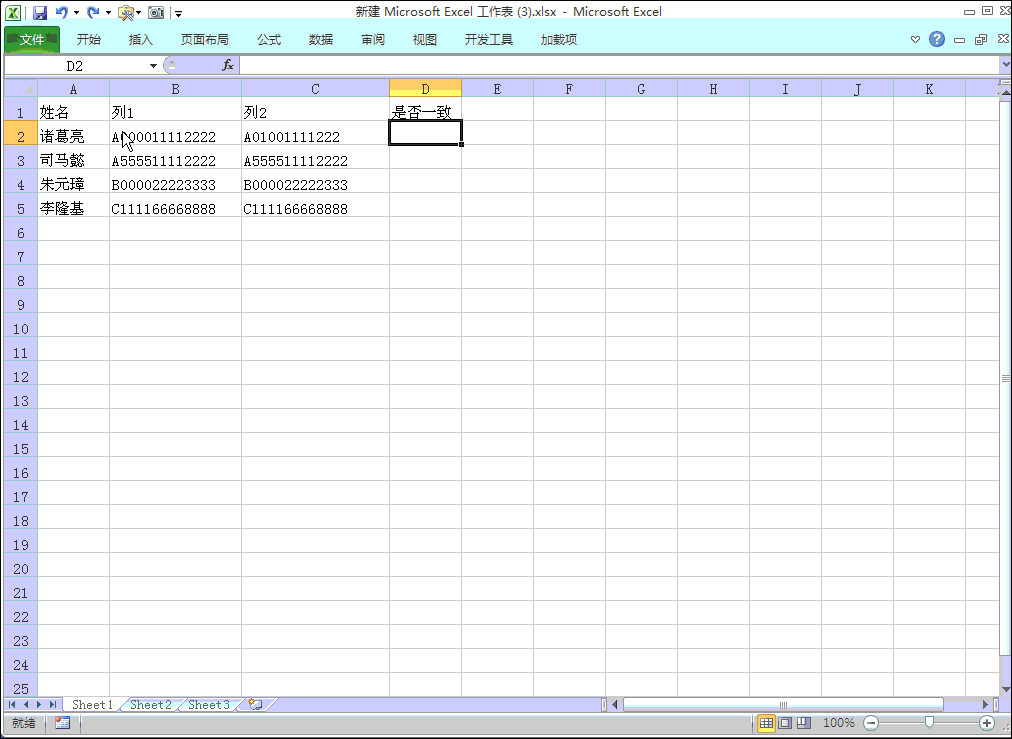Open the Insert Function fx button
This screenshot has height=739, width=1012.
[228, 65]
